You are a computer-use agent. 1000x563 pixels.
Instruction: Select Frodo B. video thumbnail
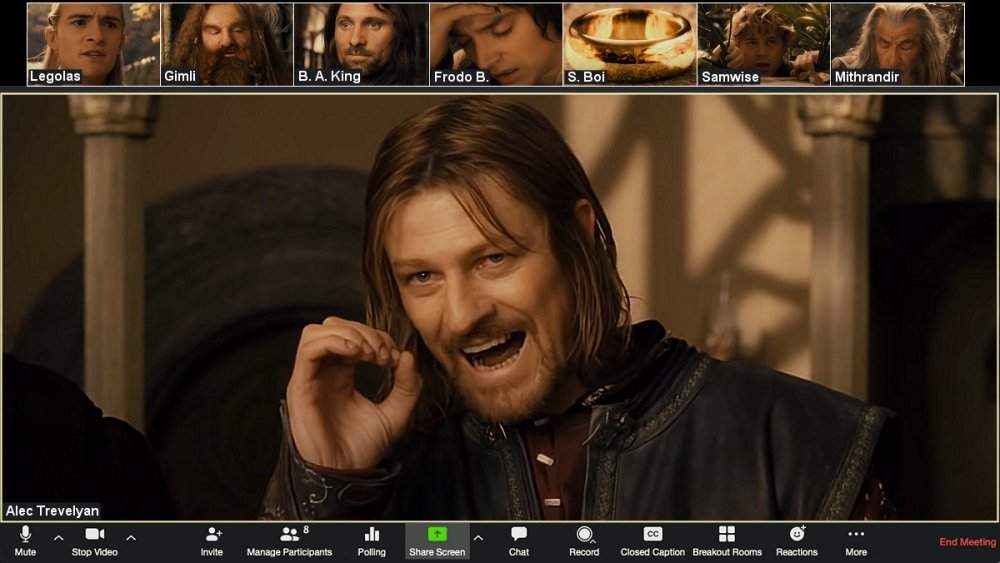pyautogui.click(x=496, y=44)
